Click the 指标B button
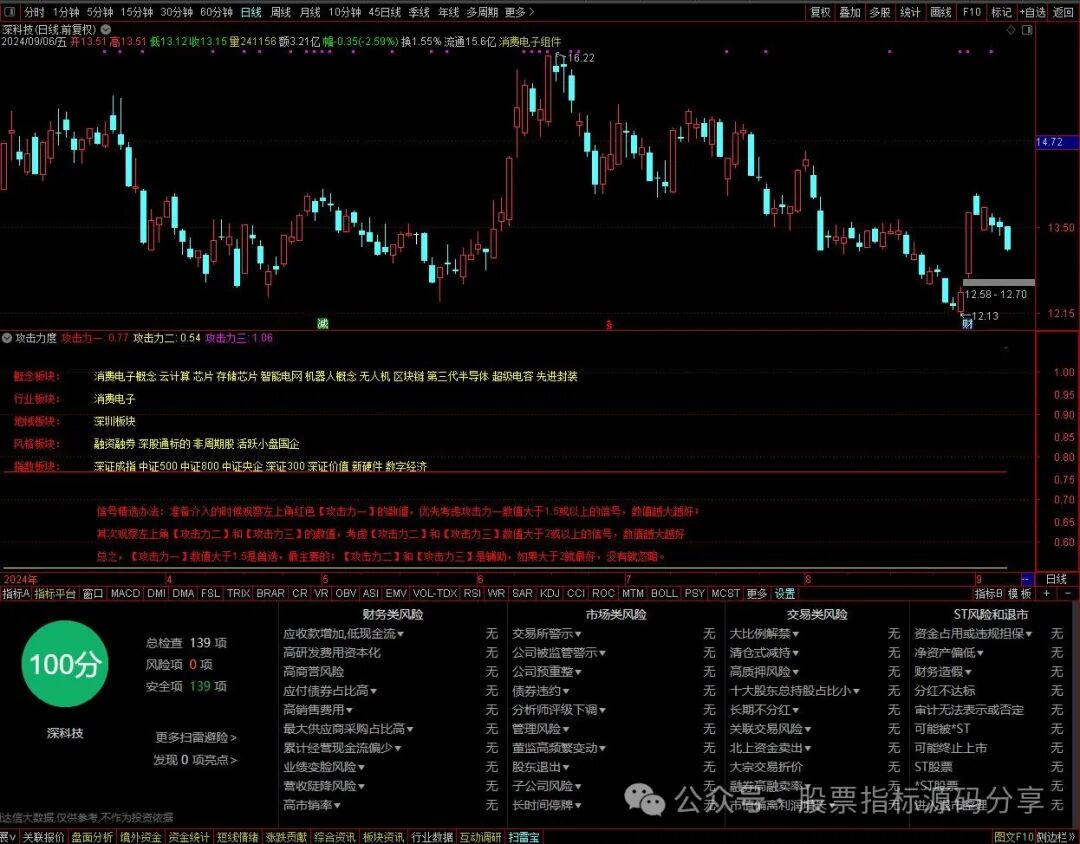Image resolution: width=1080 pixels, height=844 pixels. pos(988,593)
